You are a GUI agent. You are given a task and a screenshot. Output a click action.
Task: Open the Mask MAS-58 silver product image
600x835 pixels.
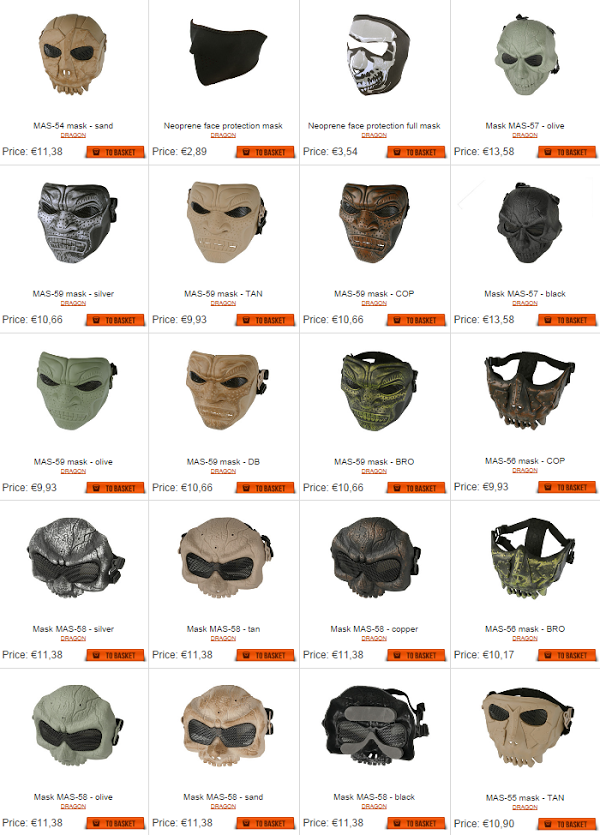76,558
